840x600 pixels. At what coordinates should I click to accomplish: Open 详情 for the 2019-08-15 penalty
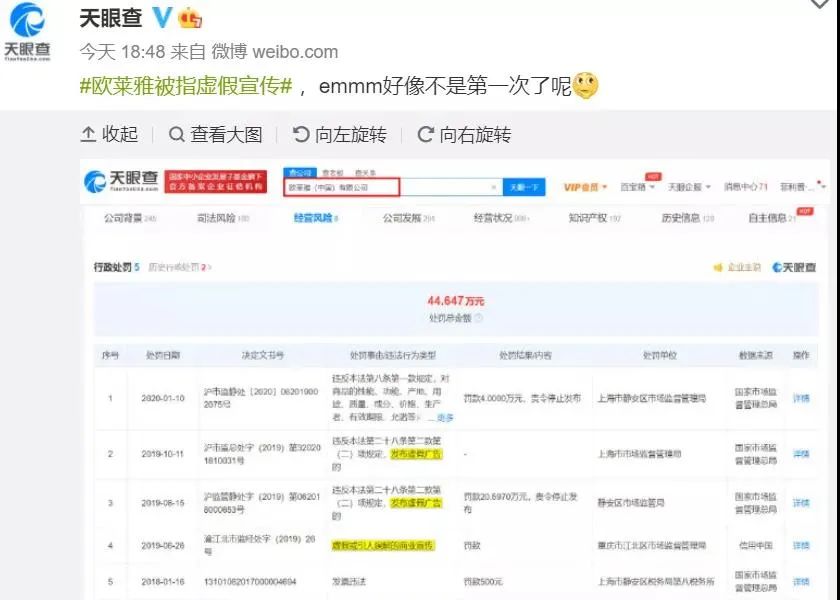coord(801,502)
